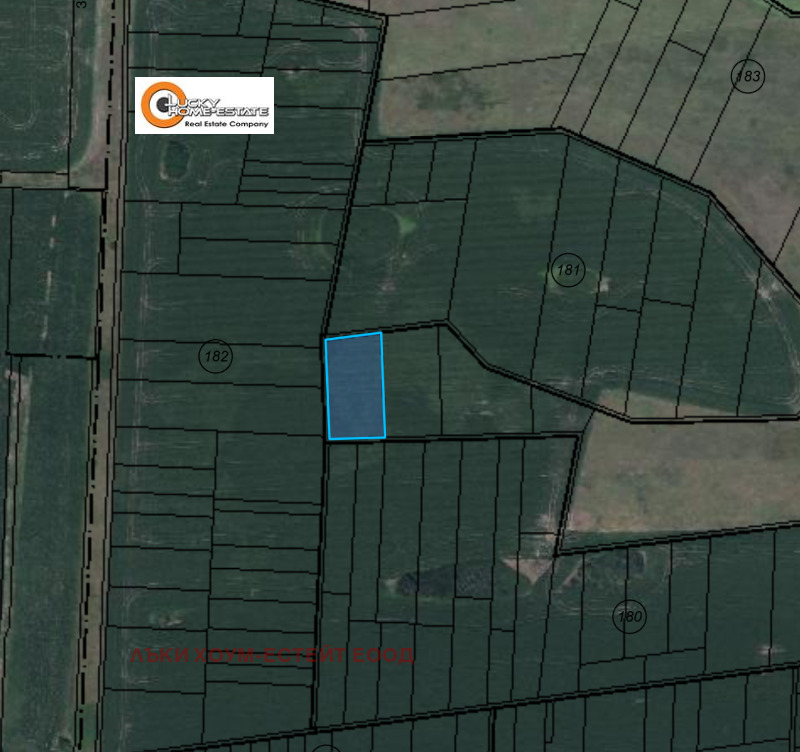This screenshot has width=800, height=752.
Task: Select the circled area label 180
Action: pos(629,615)
